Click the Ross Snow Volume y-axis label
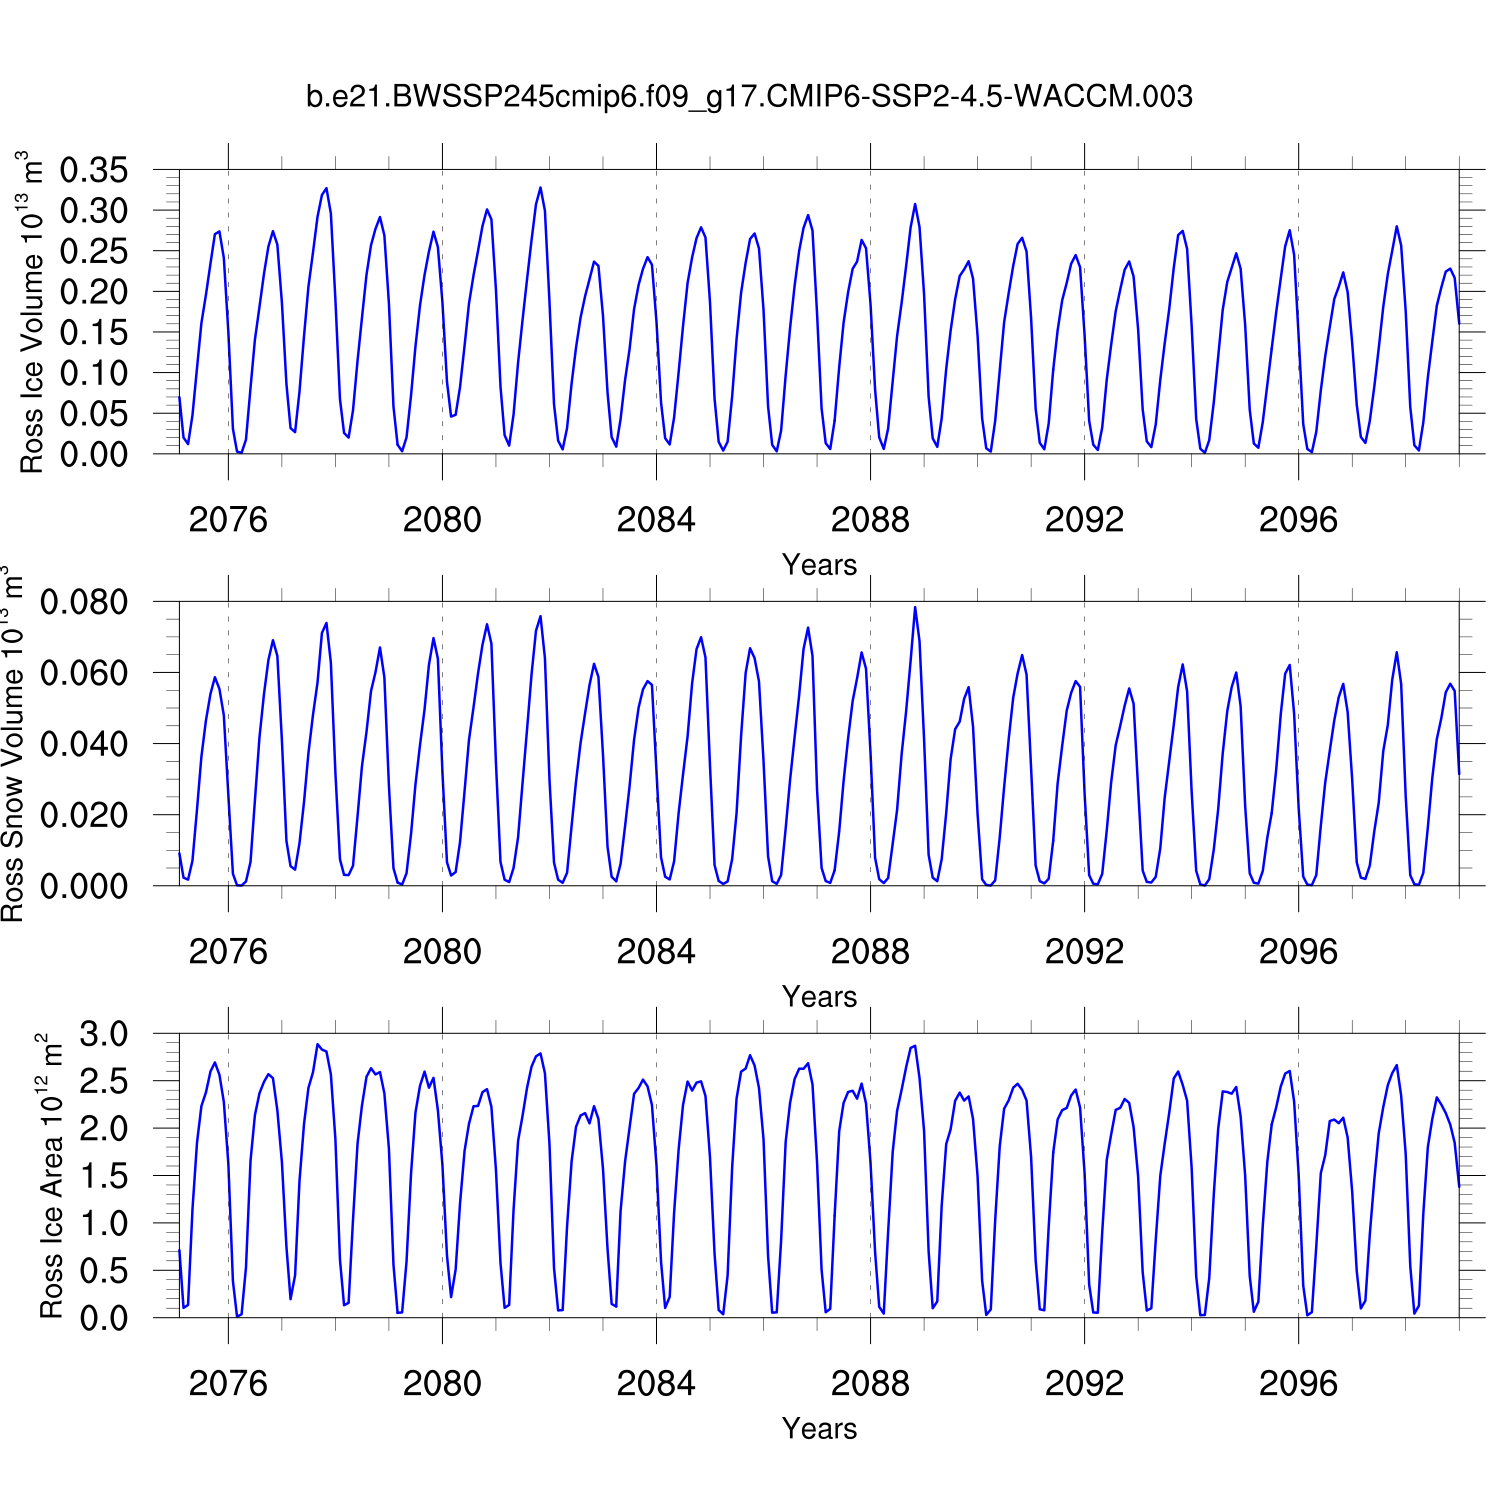 pyautogui.click(x=12, y=744)
